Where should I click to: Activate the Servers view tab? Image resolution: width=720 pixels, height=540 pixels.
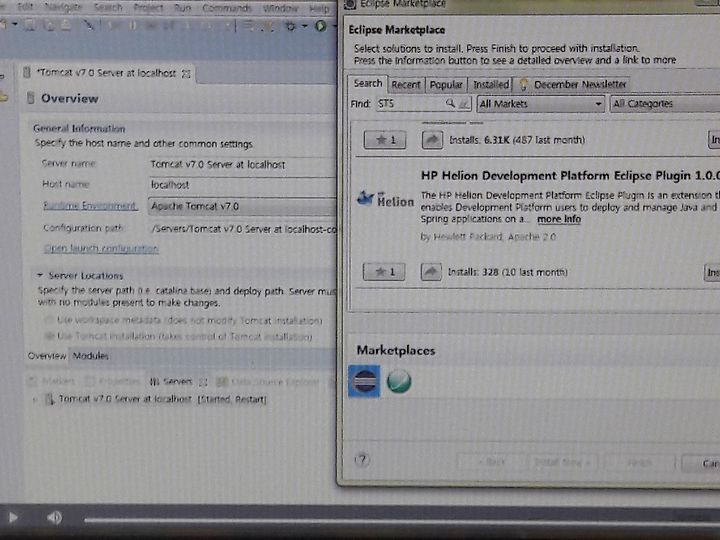click(x=177, y=382)
